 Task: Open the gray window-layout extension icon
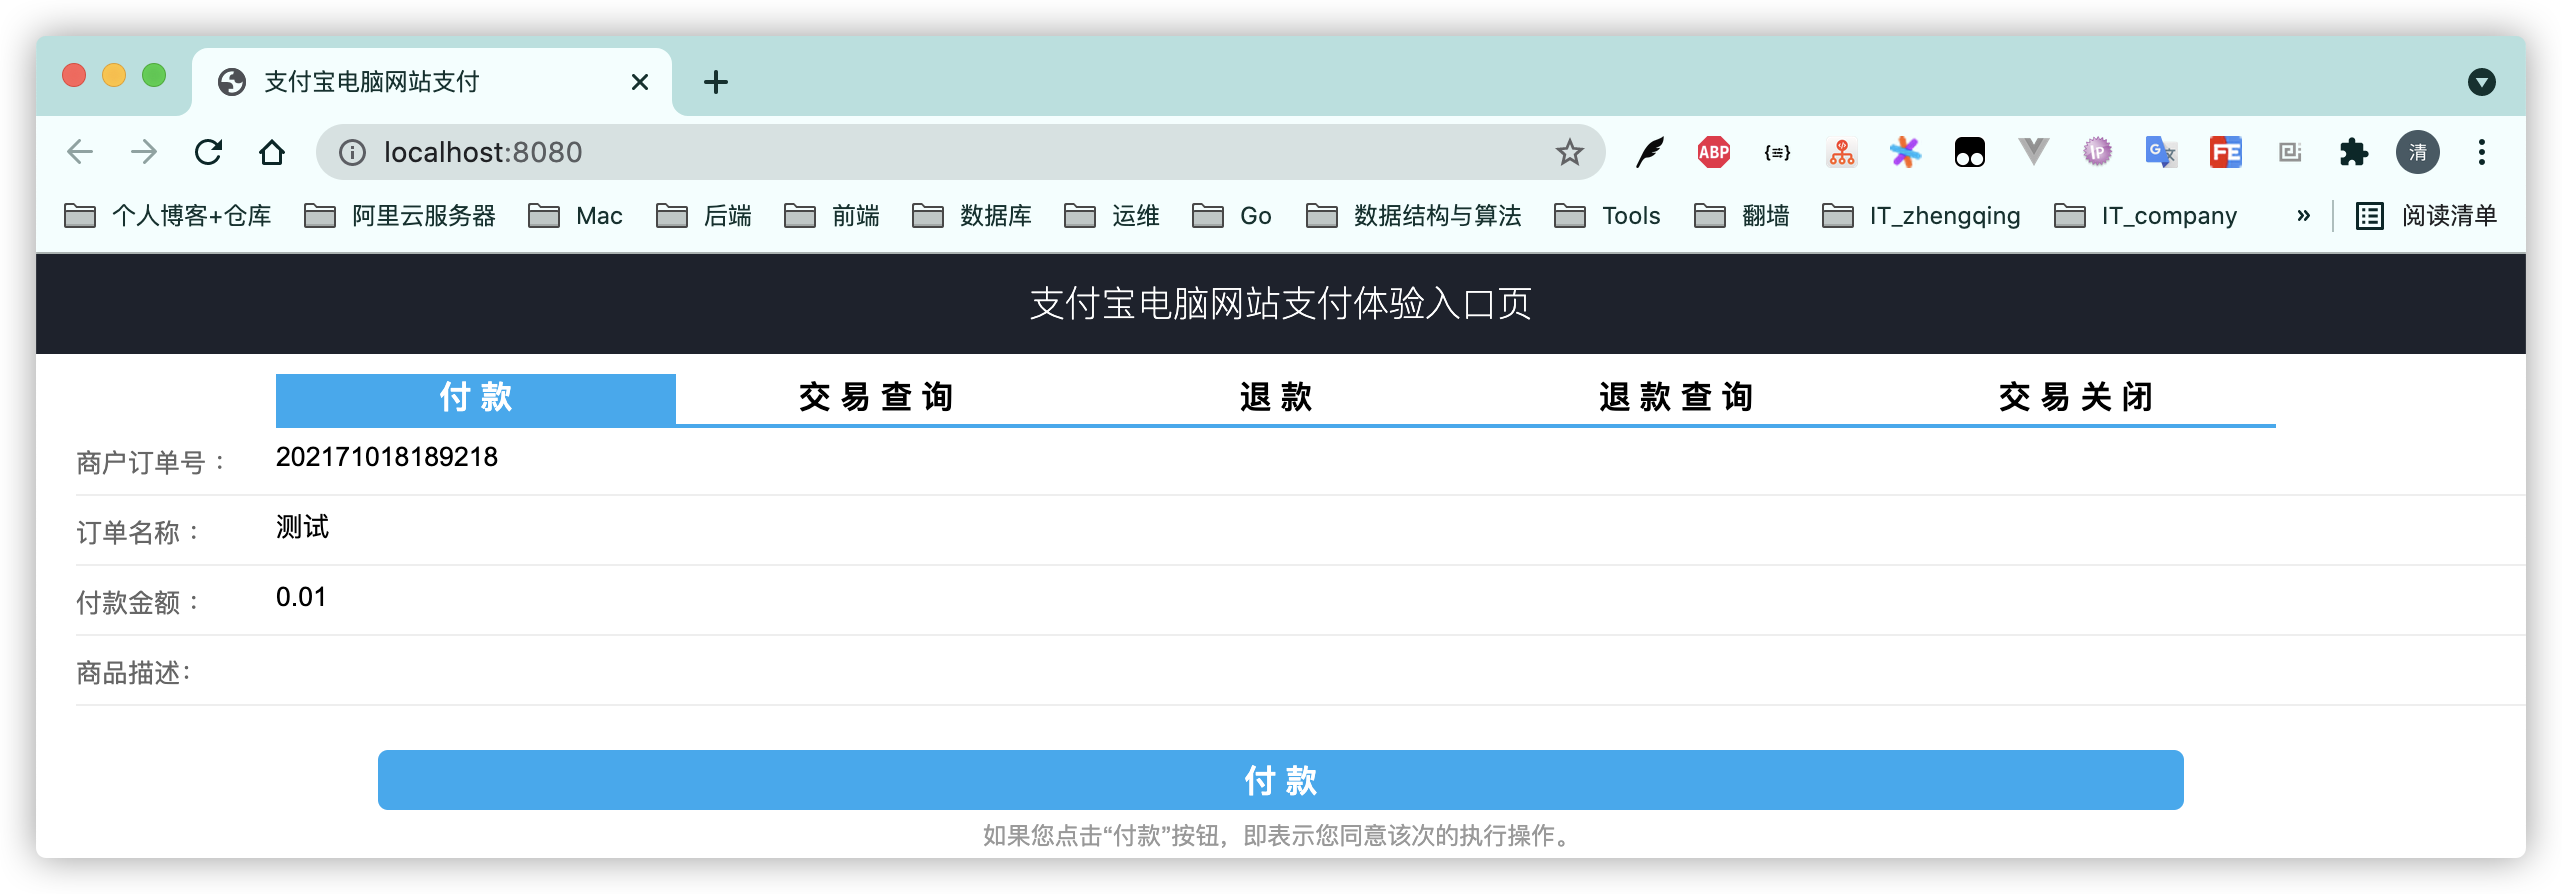pos(2290,152)
